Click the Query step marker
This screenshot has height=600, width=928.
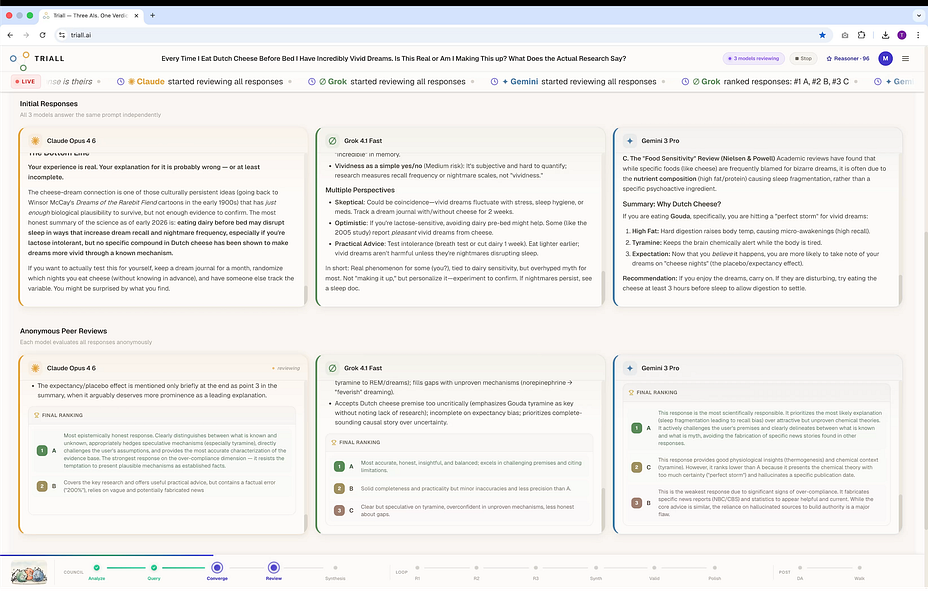click(x=154, y=567)
